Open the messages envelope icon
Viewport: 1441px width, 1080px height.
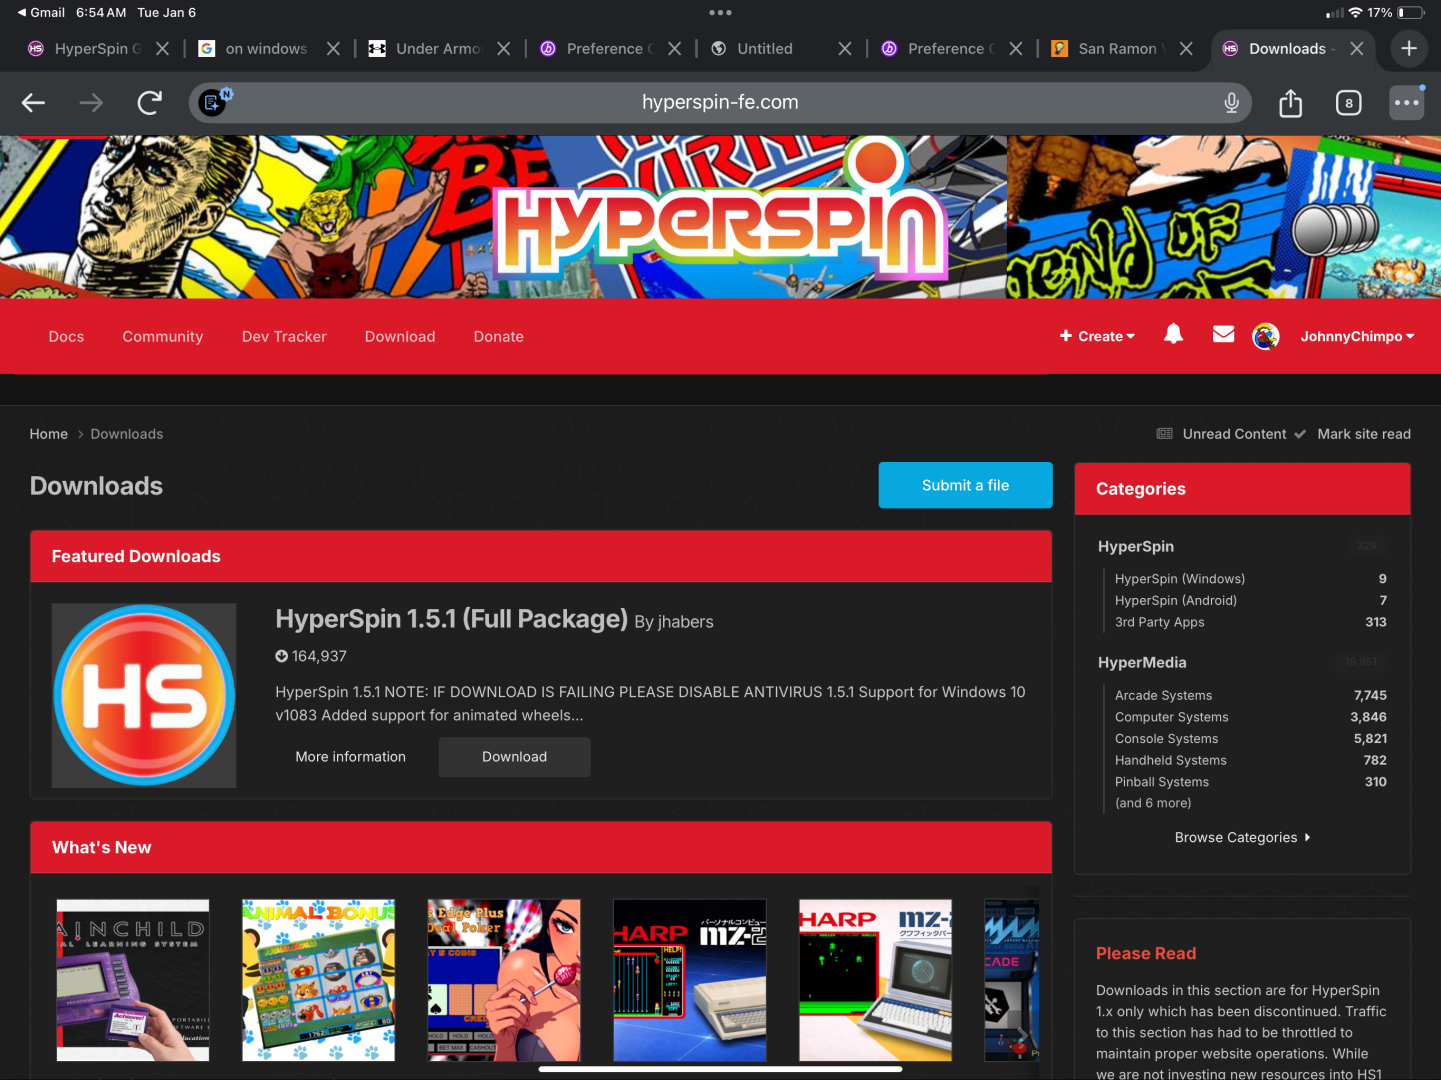tap(1223, 335)
